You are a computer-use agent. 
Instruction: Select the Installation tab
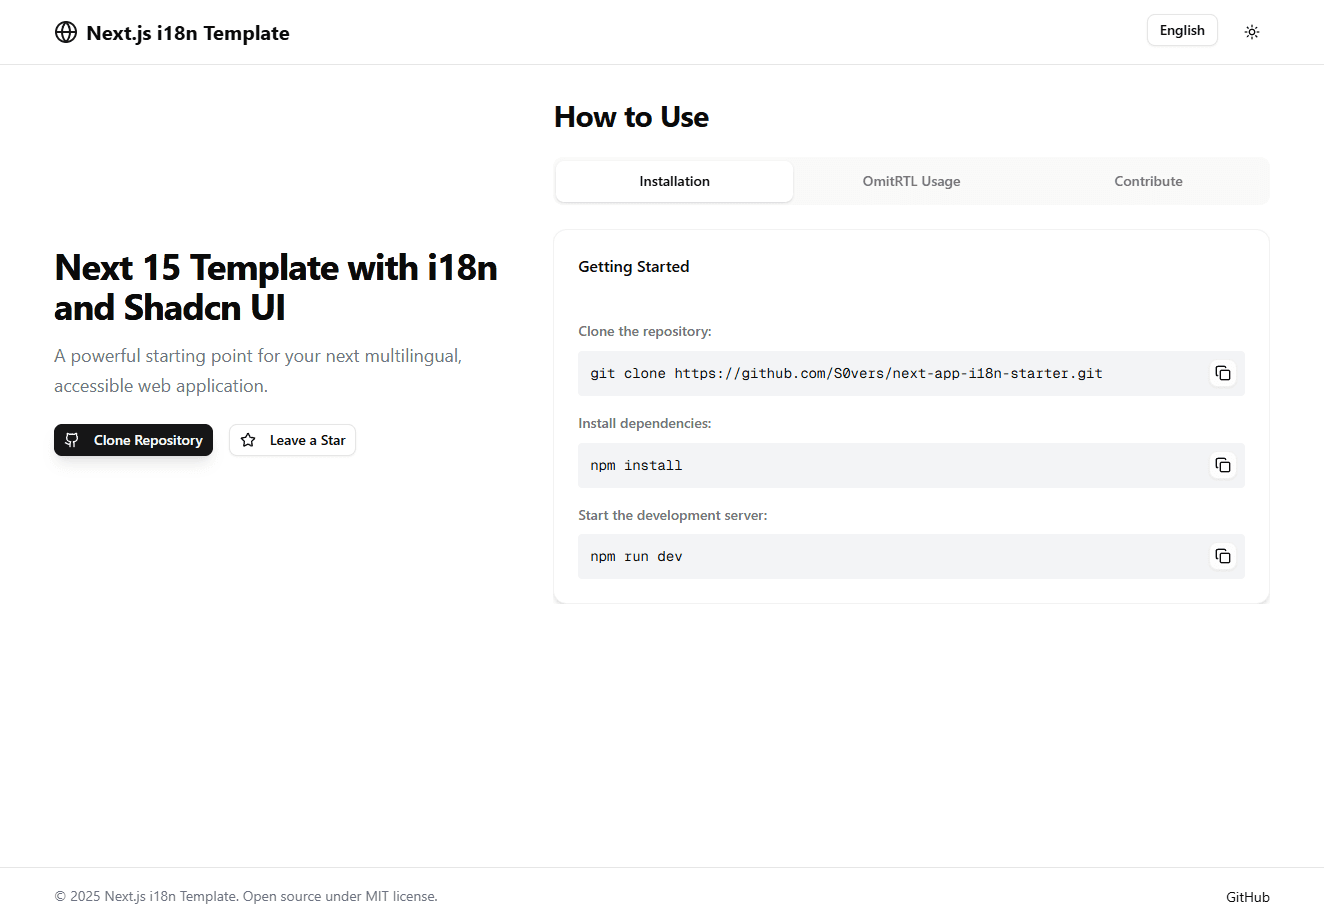[x=673, y=181]
